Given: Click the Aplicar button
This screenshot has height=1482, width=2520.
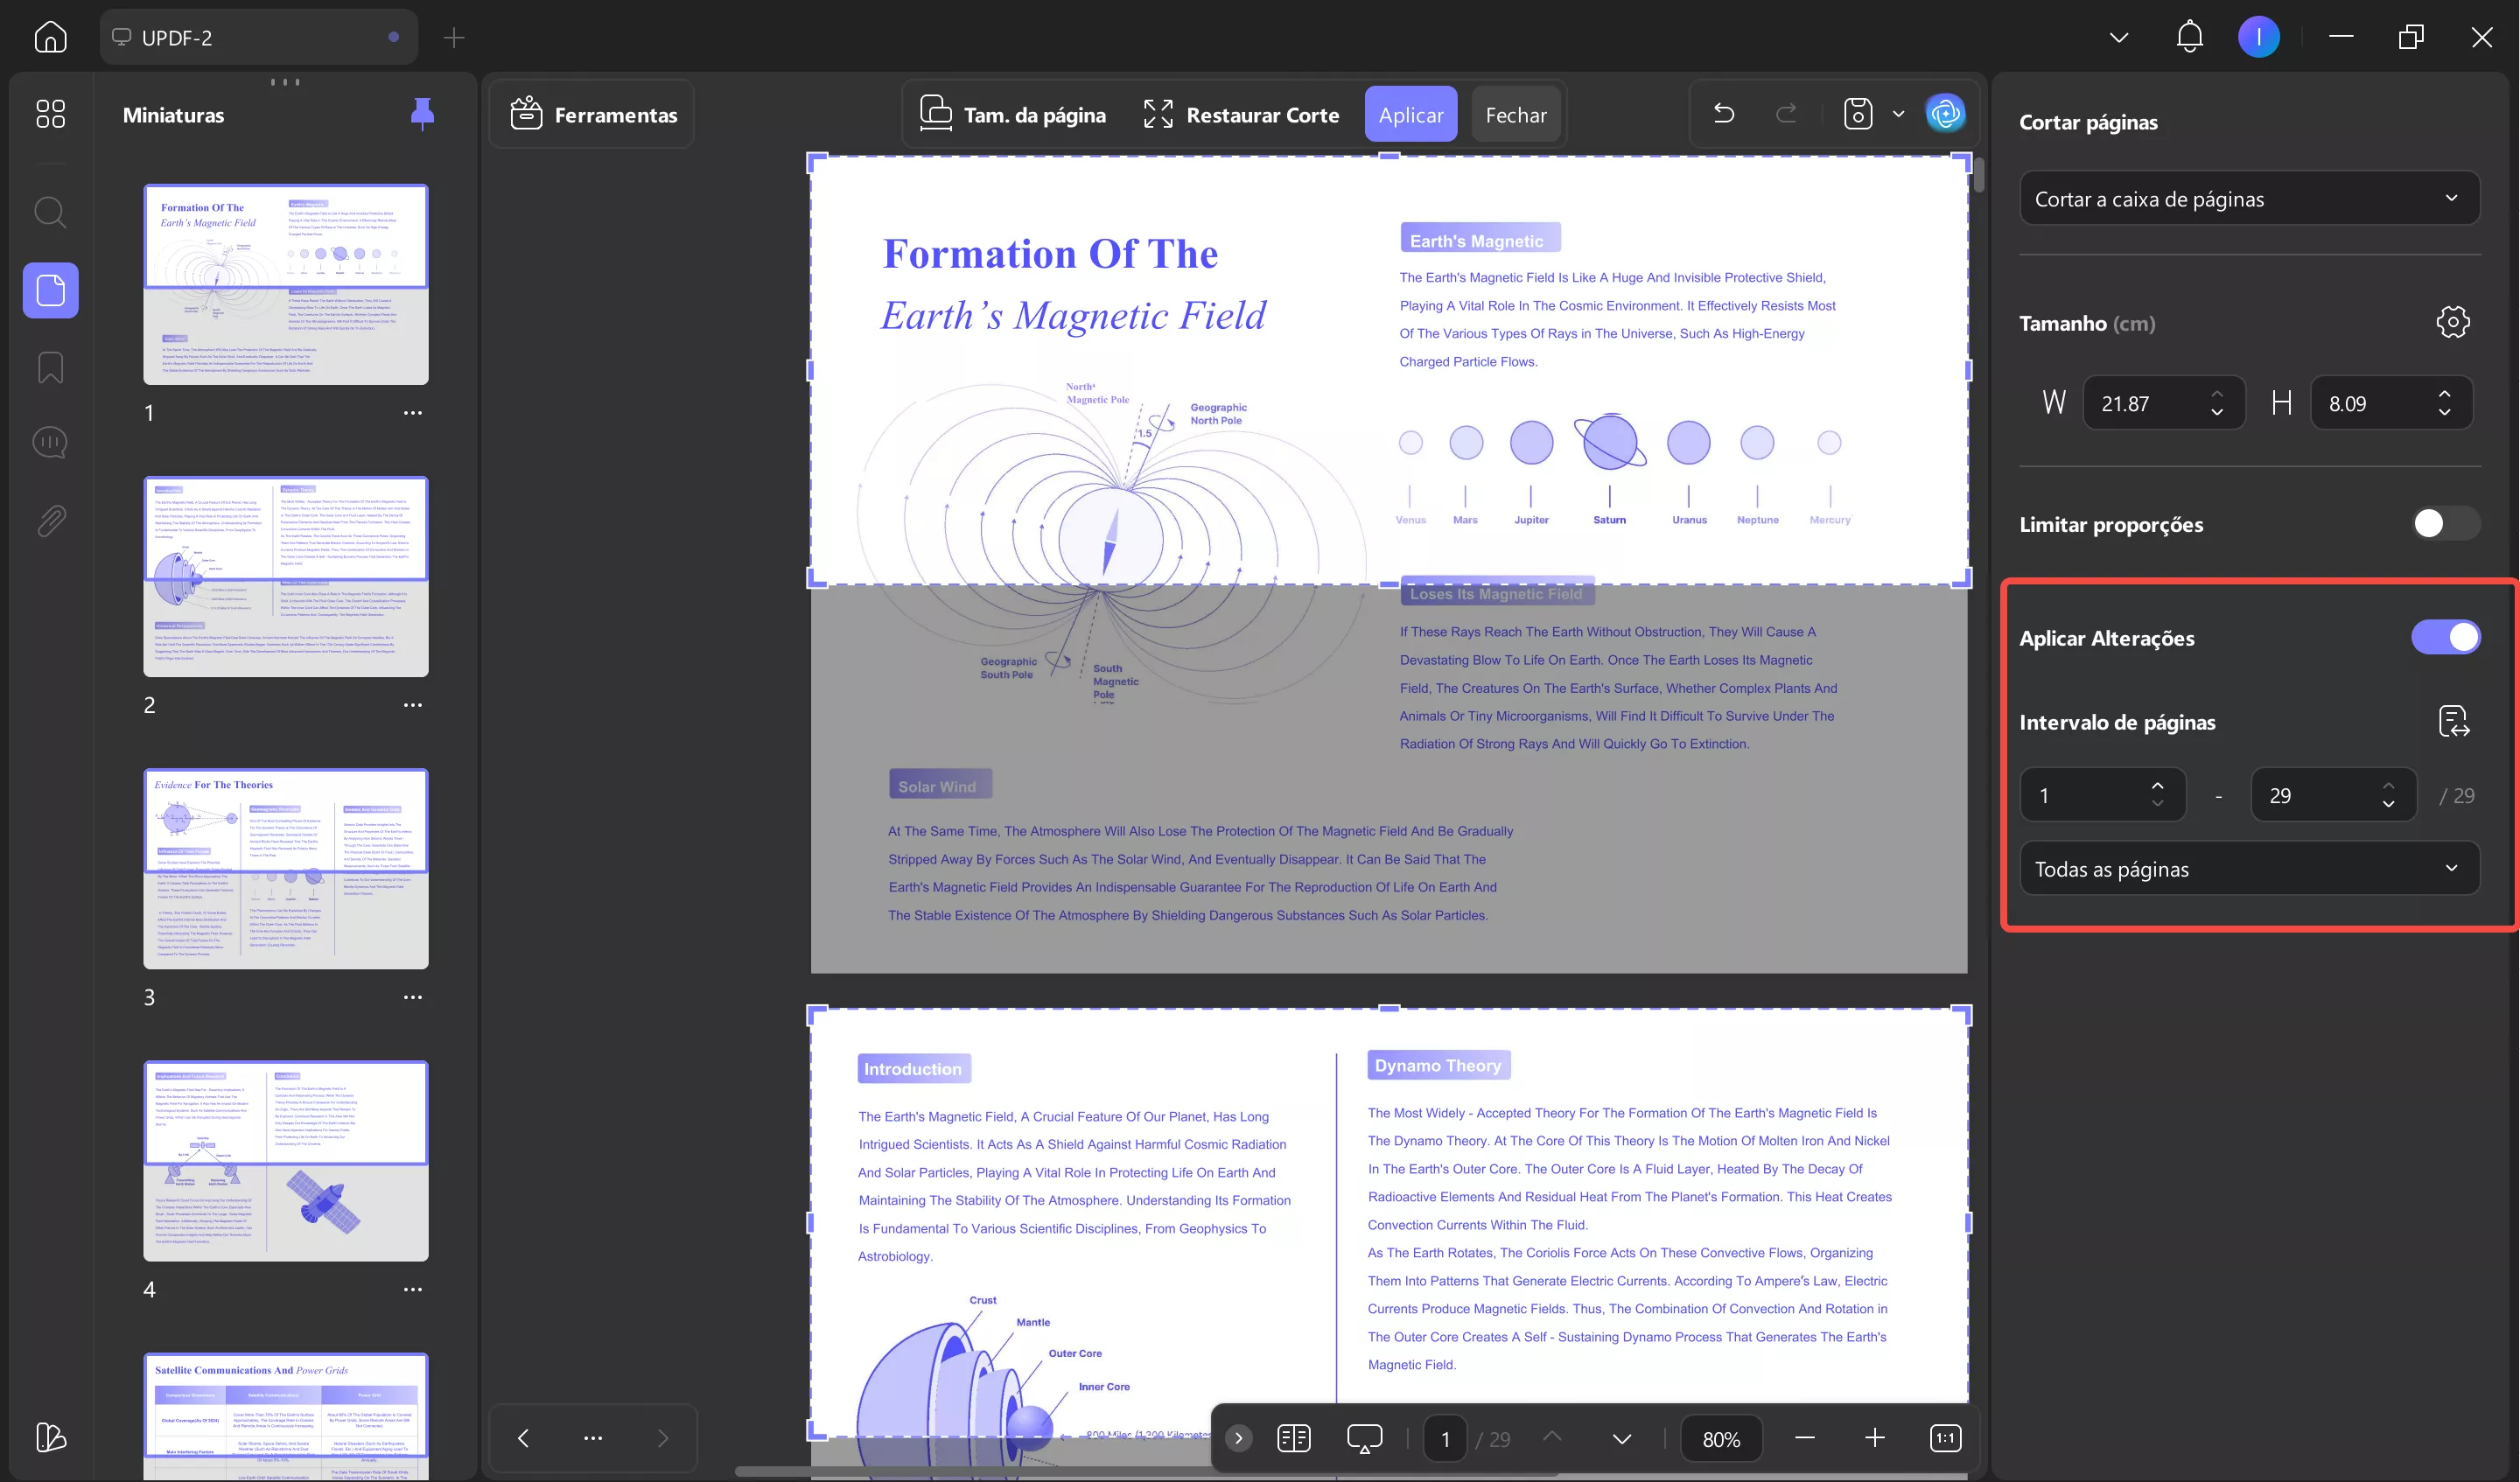Looking at the screenshot, I should pos(1410,115).
